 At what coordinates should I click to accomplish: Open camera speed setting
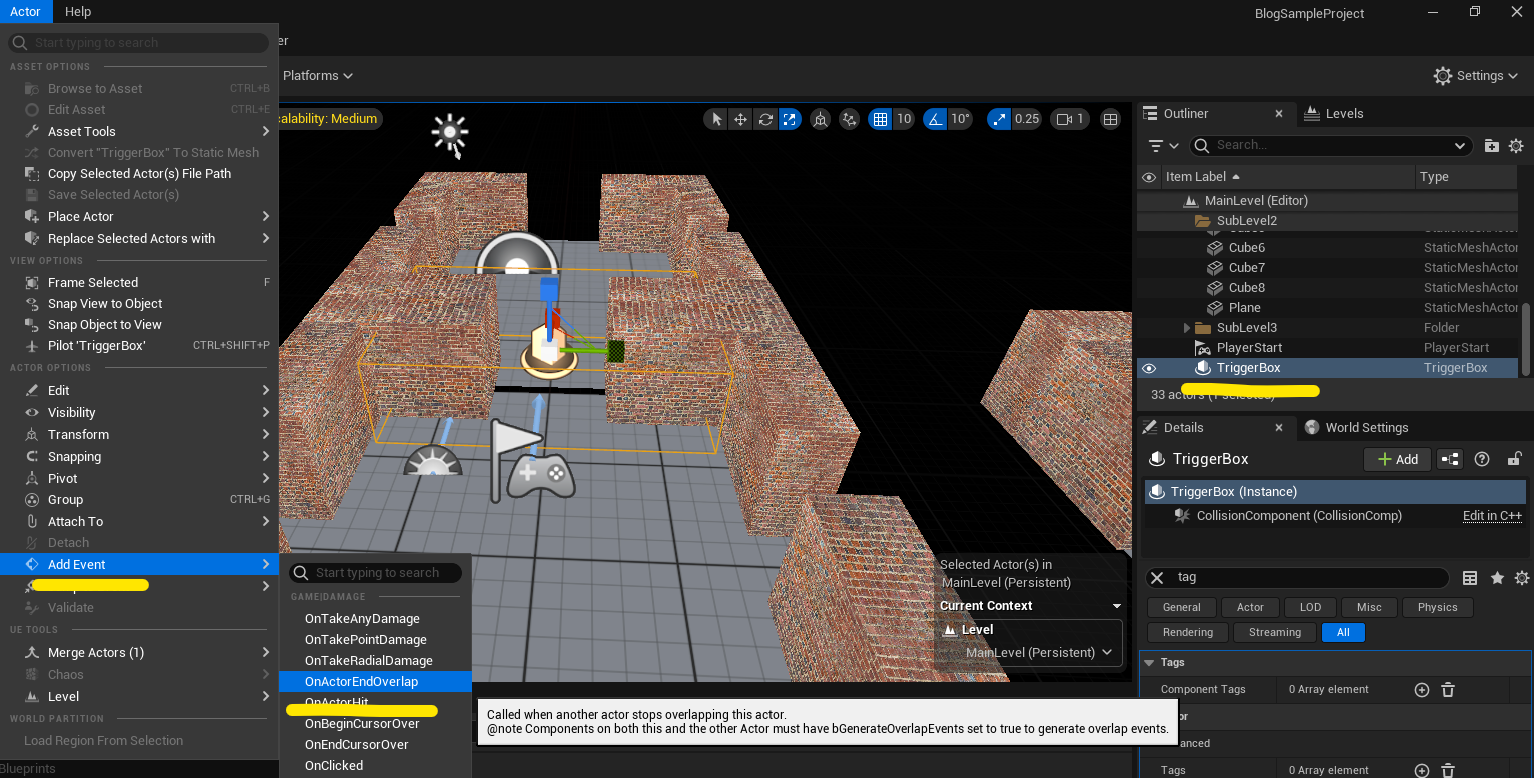[1070, 119]
